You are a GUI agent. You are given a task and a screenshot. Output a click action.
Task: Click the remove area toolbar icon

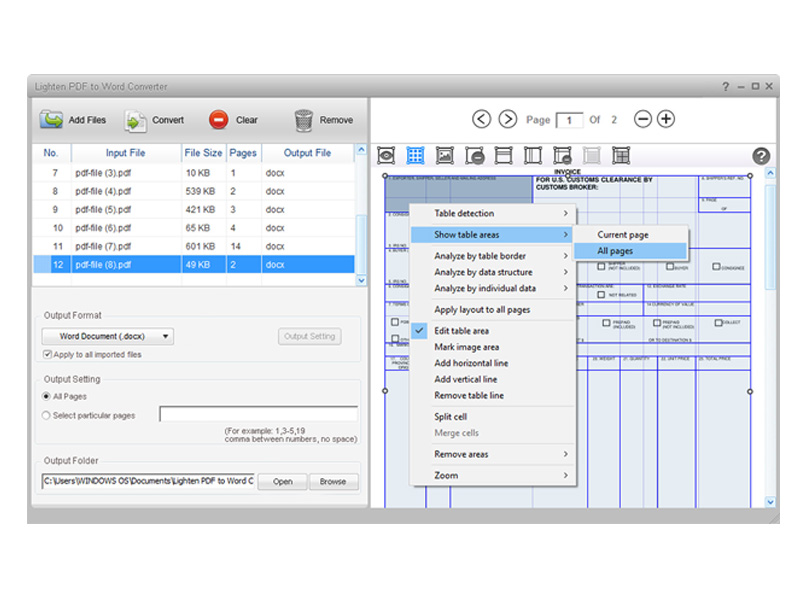[x=476, y=155]
